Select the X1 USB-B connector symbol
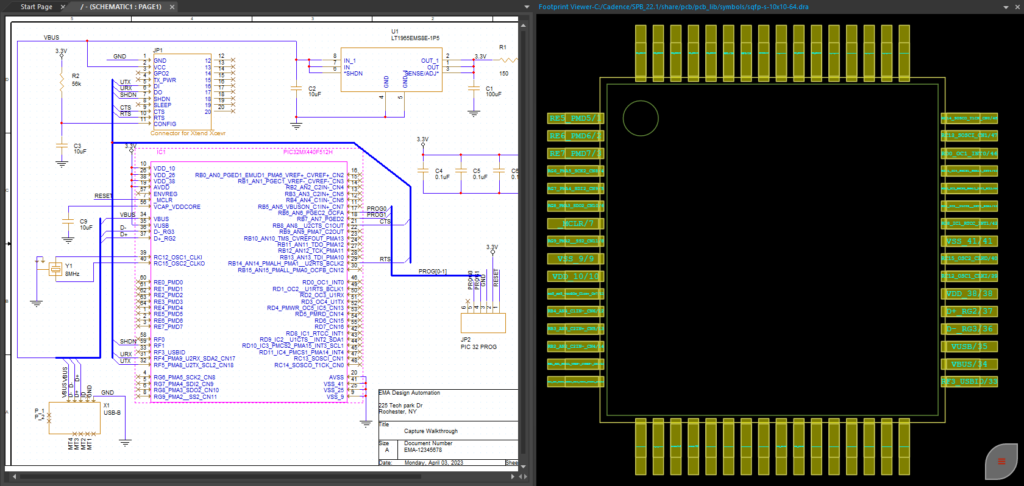 72,416
